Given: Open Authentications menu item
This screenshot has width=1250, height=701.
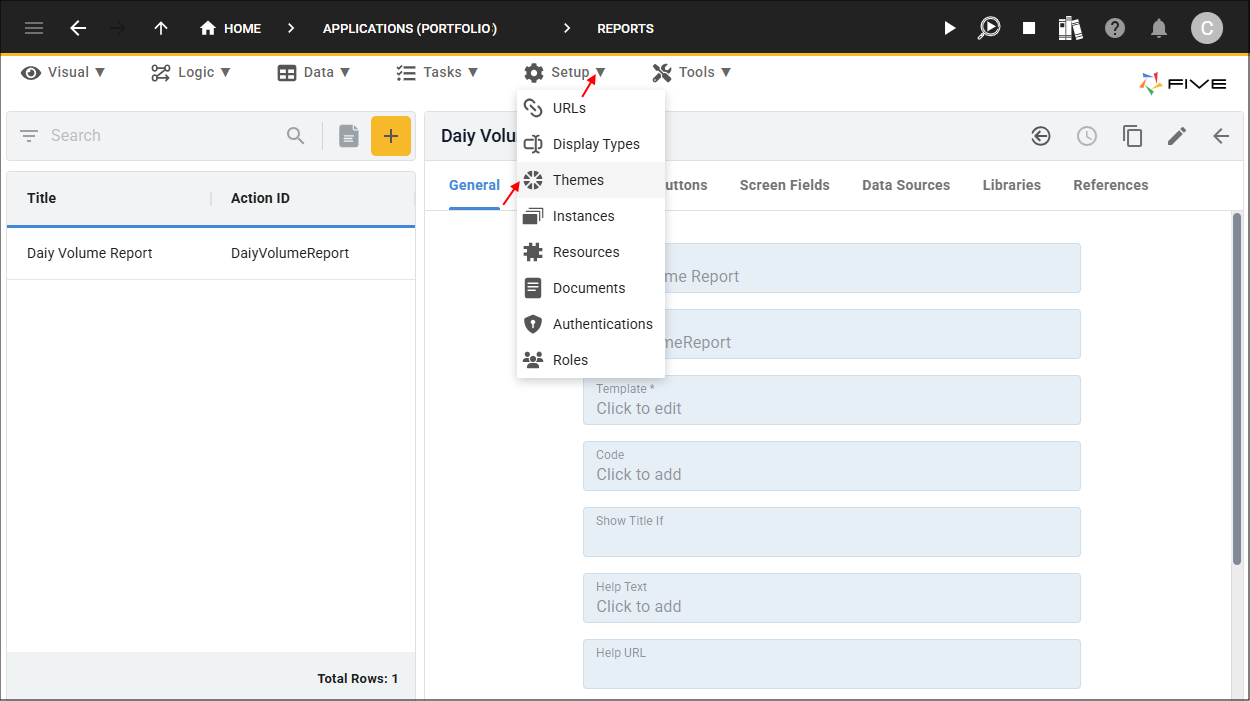Looking at the screenshot, I should tap(591, 324).
